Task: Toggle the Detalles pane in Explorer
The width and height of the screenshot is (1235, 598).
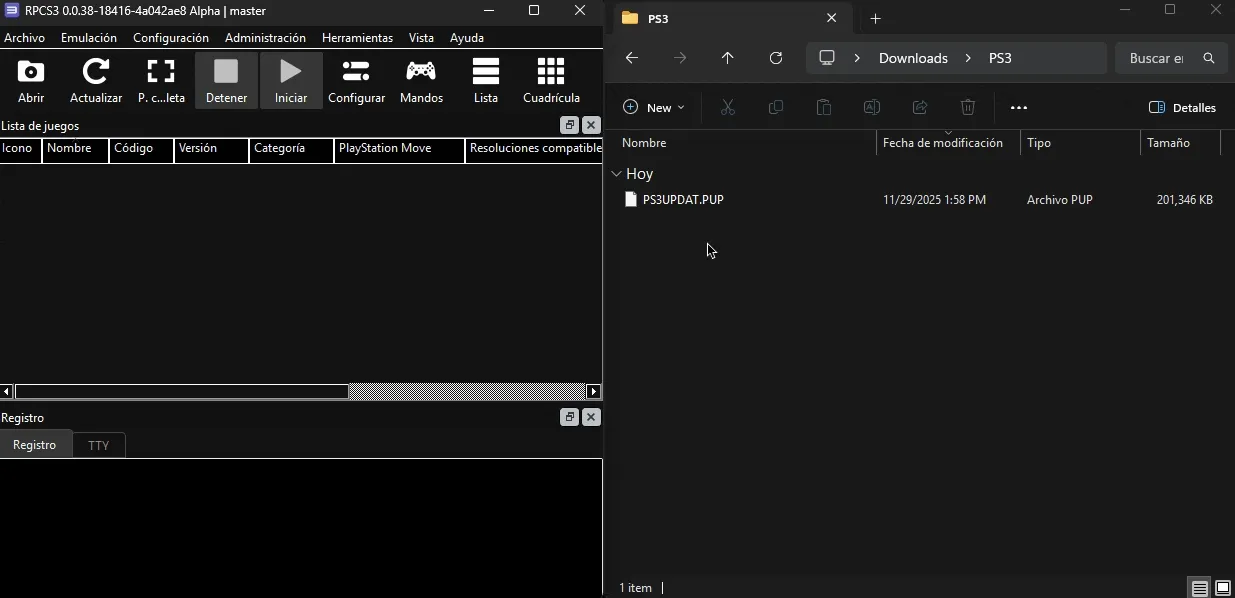Action: coord(1183,108)
